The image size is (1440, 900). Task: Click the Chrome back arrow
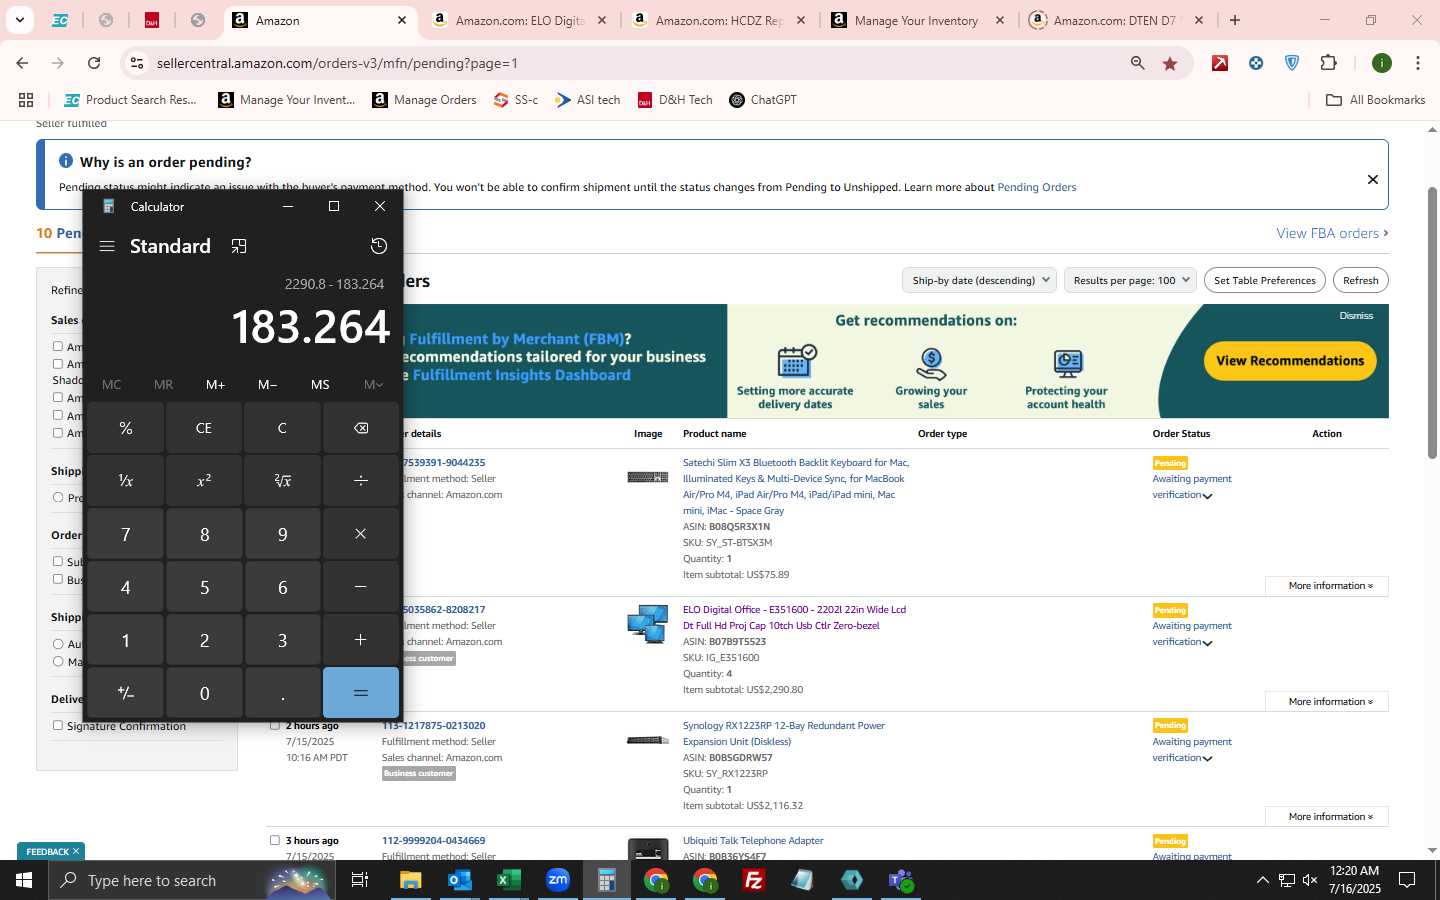point(22,63)
